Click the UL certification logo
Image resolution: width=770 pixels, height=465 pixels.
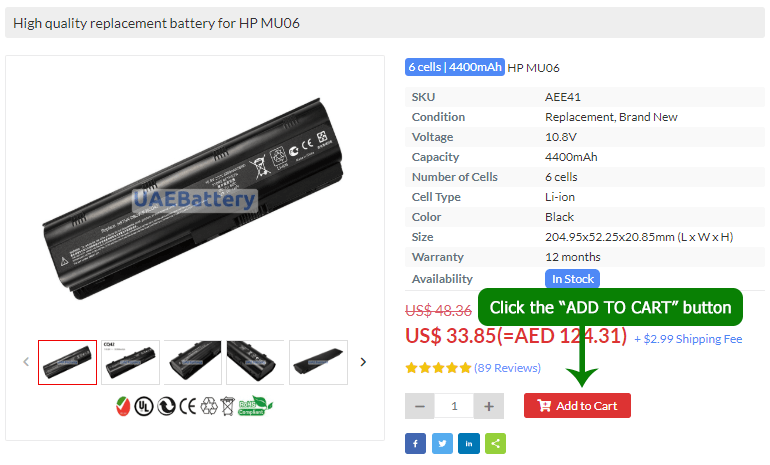click(144, 407)
